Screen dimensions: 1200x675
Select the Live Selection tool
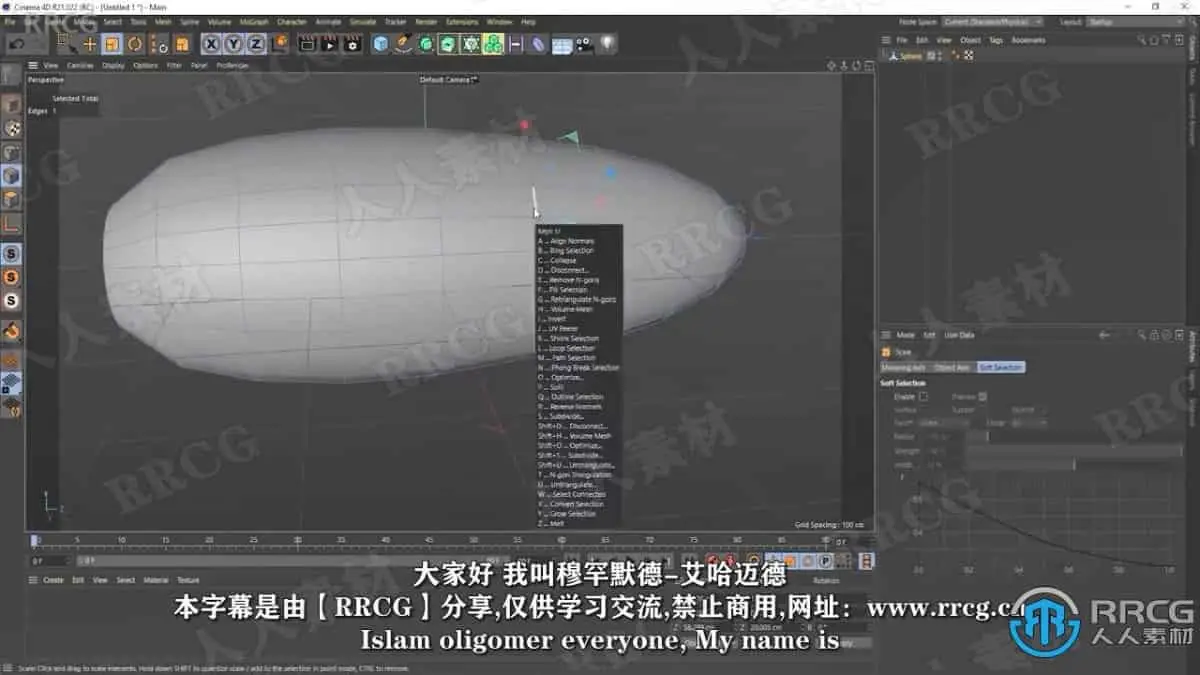66,44
